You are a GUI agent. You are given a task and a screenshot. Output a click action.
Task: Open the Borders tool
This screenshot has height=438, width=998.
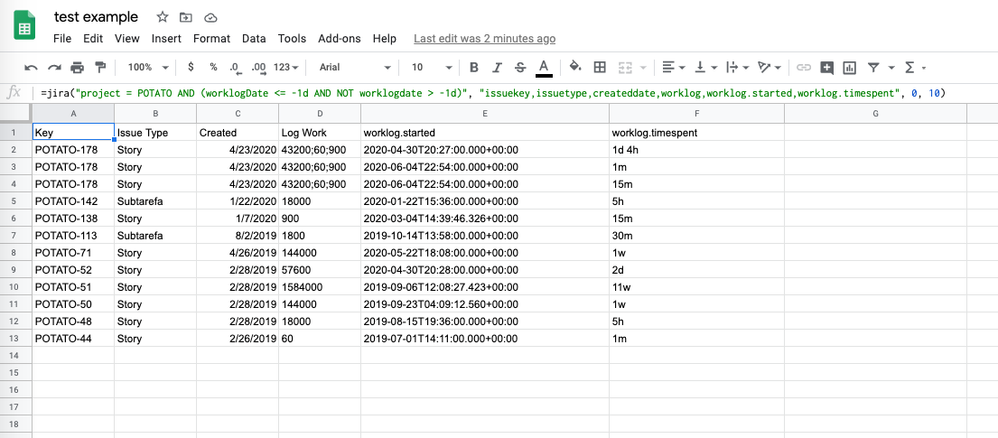[599, 67]
